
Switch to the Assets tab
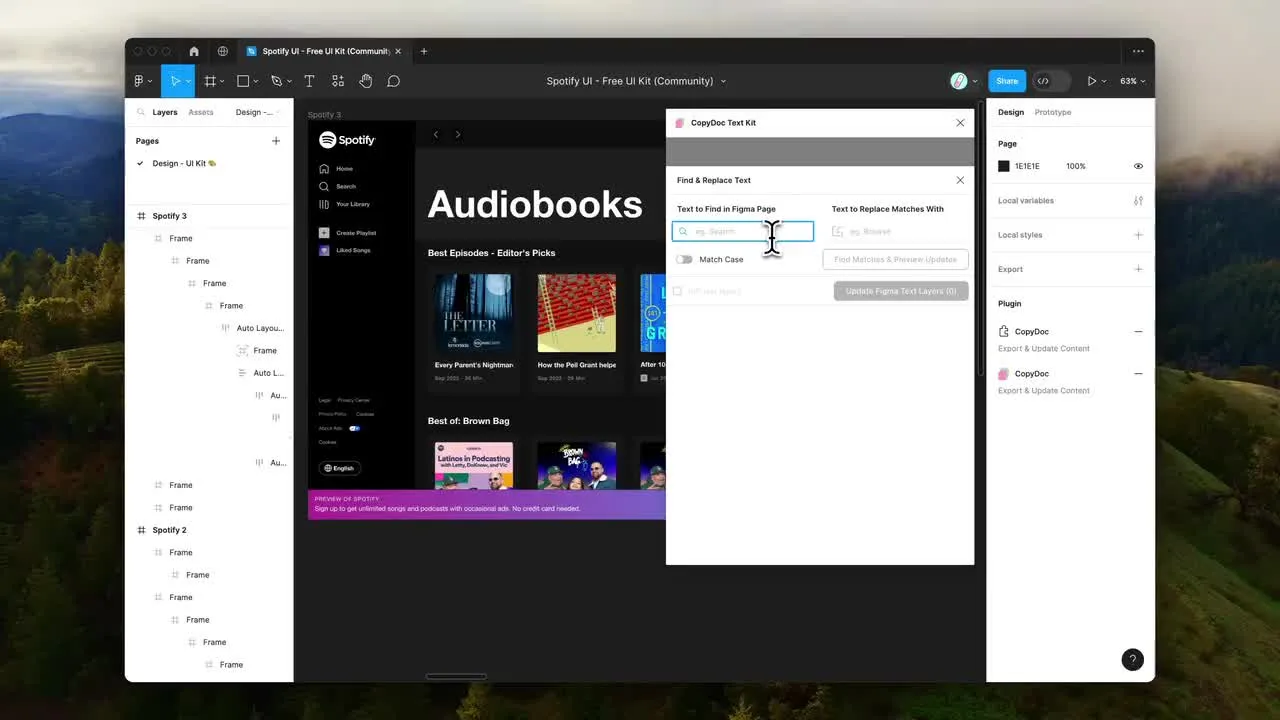[201, 113]
